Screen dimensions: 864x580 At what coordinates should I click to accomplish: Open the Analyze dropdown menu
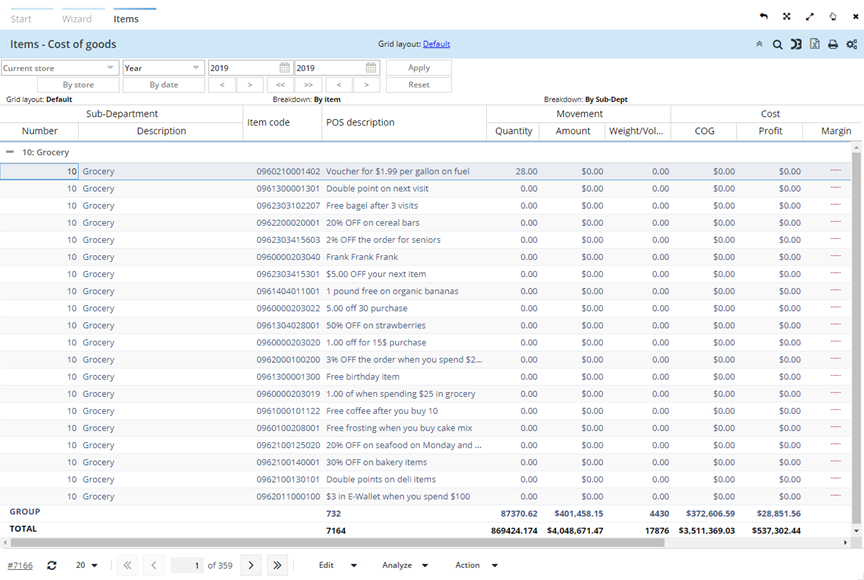point(405,566)
